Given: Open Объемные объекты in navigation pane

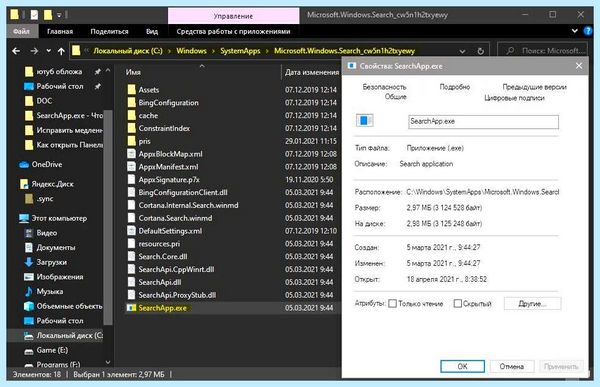Looking at the screenshot, I should pyautogui.click(x=69, y=306).
